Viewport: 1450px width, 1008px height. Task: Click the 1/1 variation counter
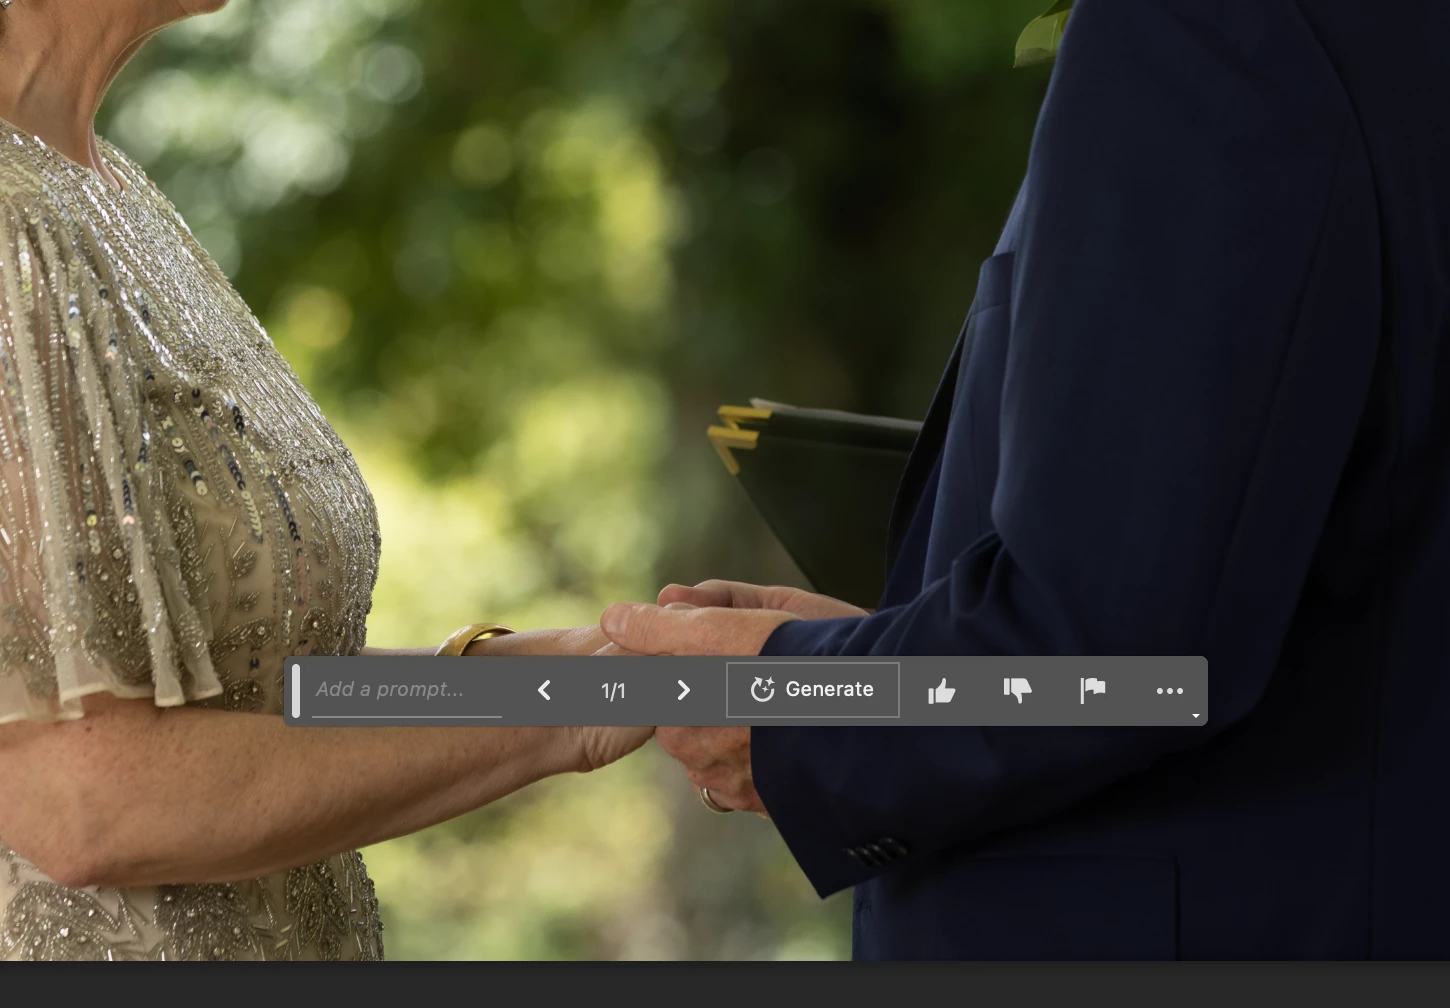(x=613, y=691)
